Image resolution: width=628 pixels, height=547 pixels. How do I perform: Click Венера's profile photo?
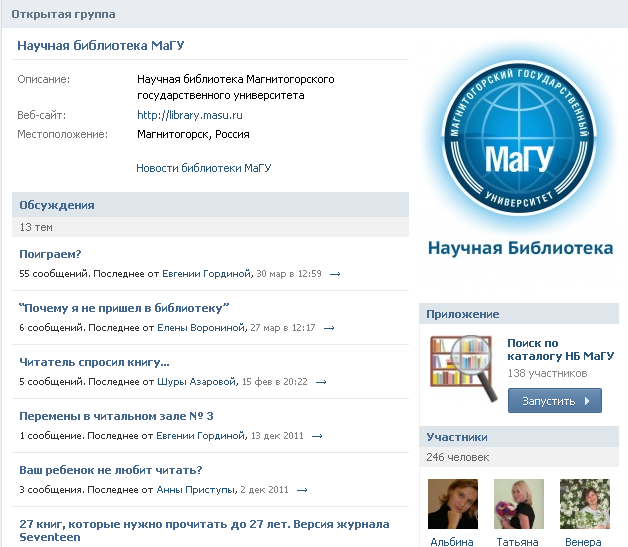pyautogui.click(x=585, y=504)
